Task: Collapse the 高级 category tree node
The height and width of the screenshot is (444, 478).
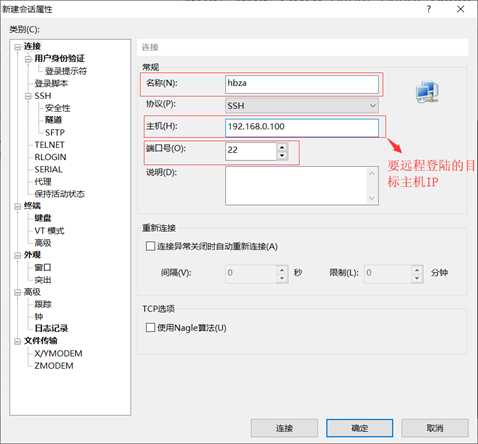Action: pos(18,292)
